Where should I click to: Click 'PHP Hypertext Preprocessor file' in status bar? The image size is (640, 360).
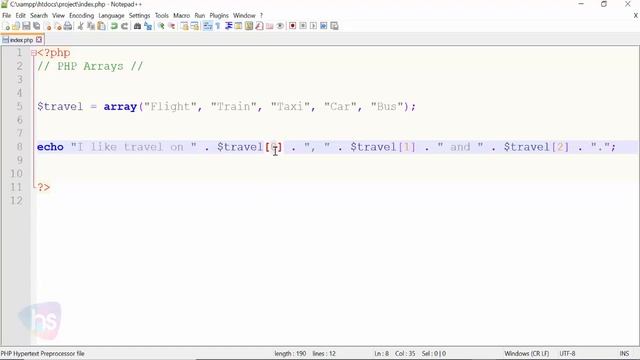43,353
